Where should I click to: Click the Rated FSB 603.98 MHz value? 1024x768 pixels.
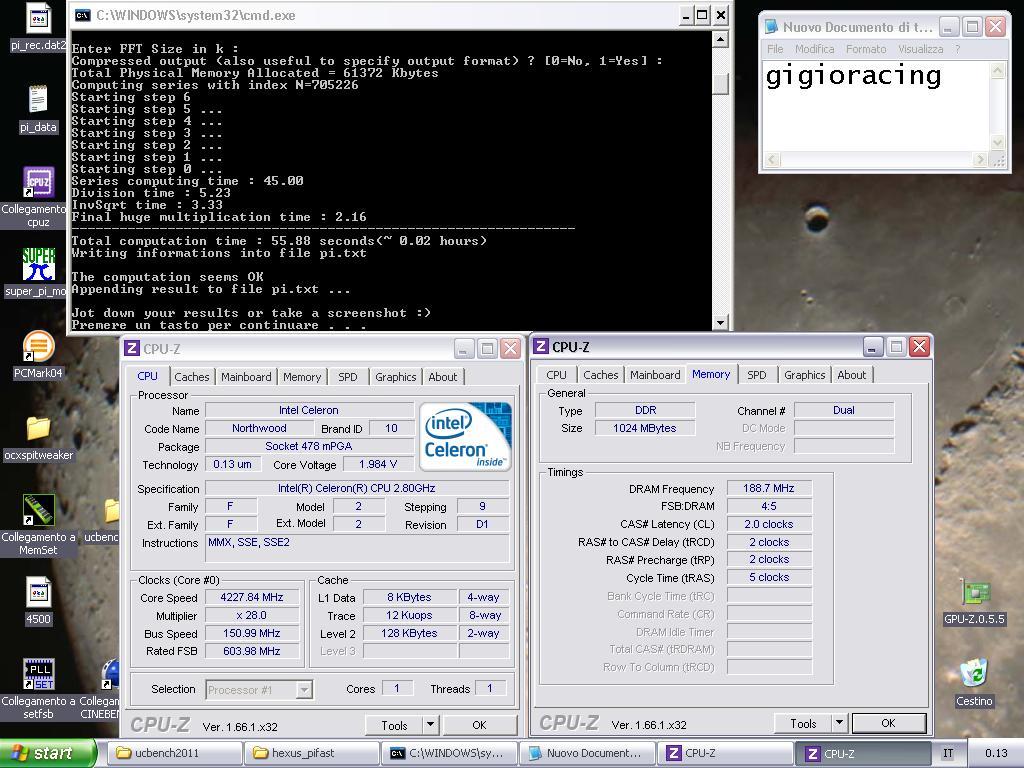point(252,651)
